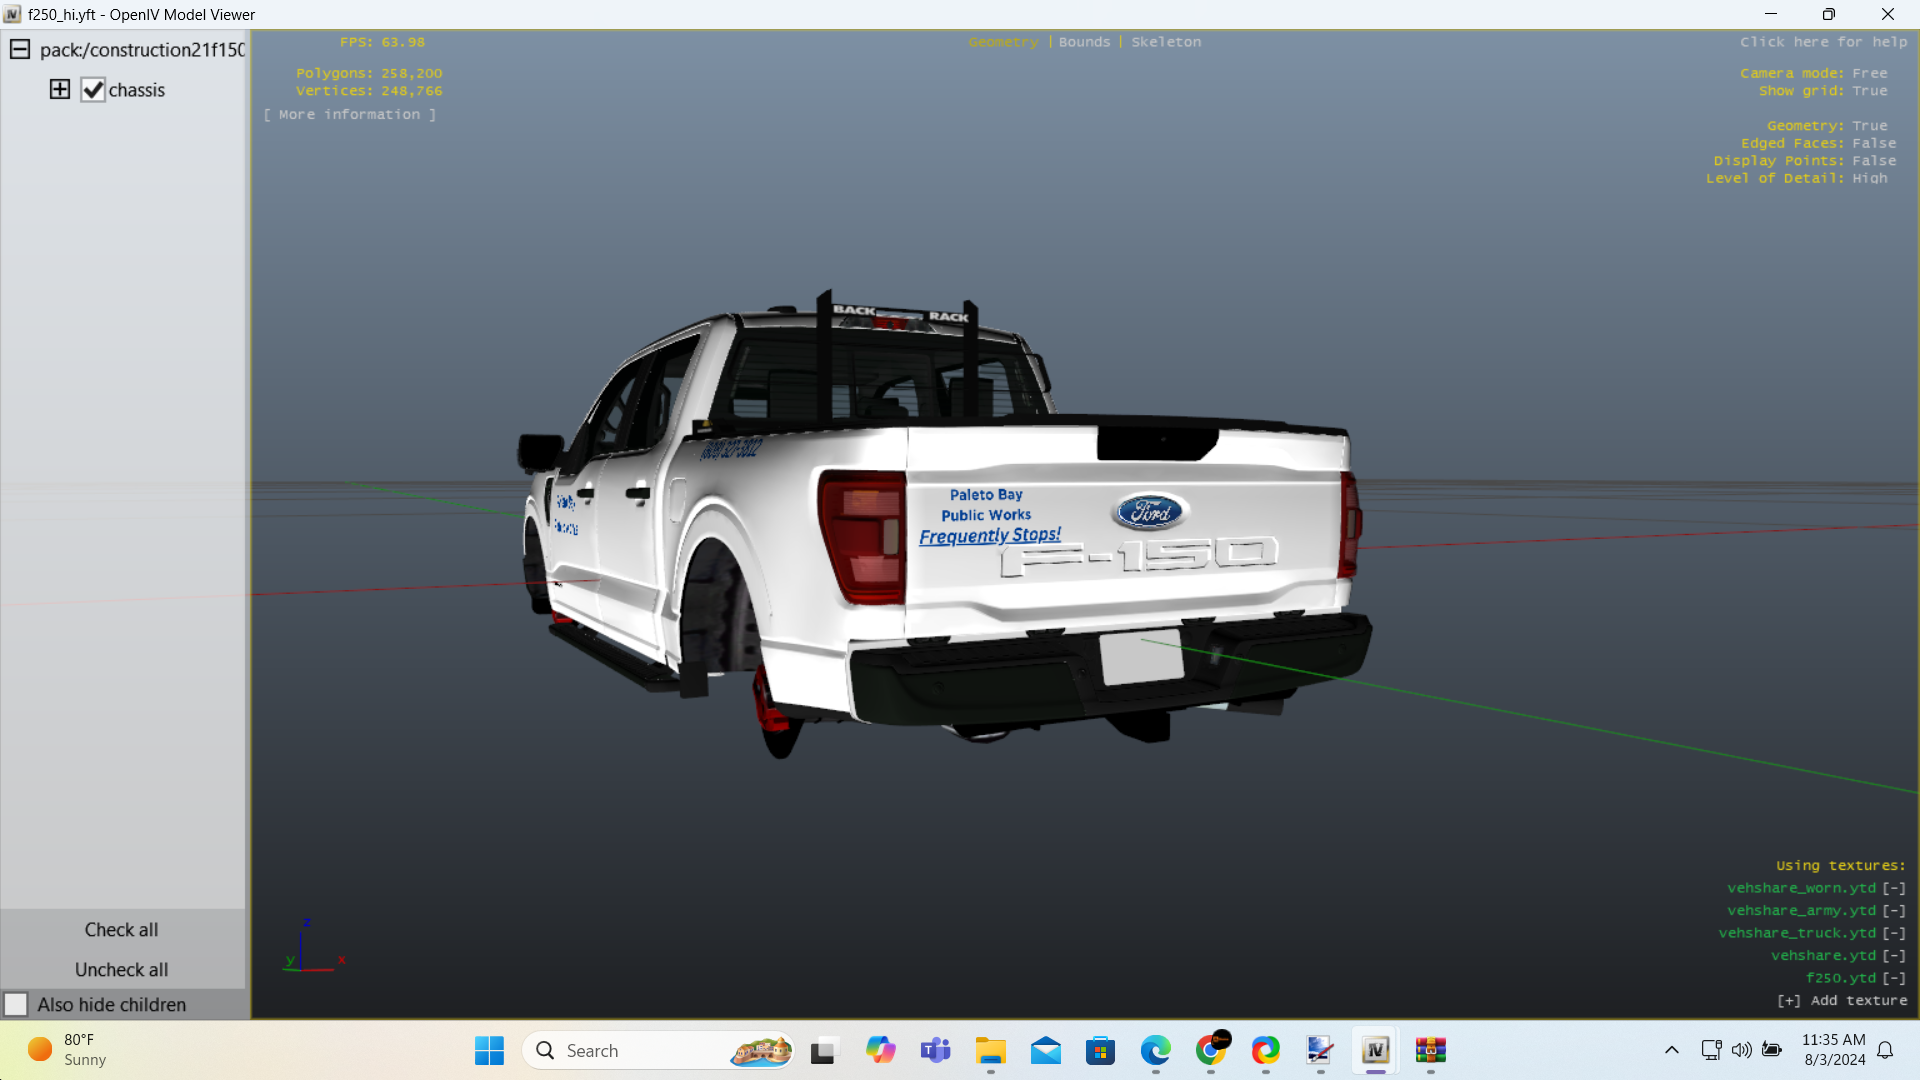Open Windows Start menu icon

(489, 1051)
